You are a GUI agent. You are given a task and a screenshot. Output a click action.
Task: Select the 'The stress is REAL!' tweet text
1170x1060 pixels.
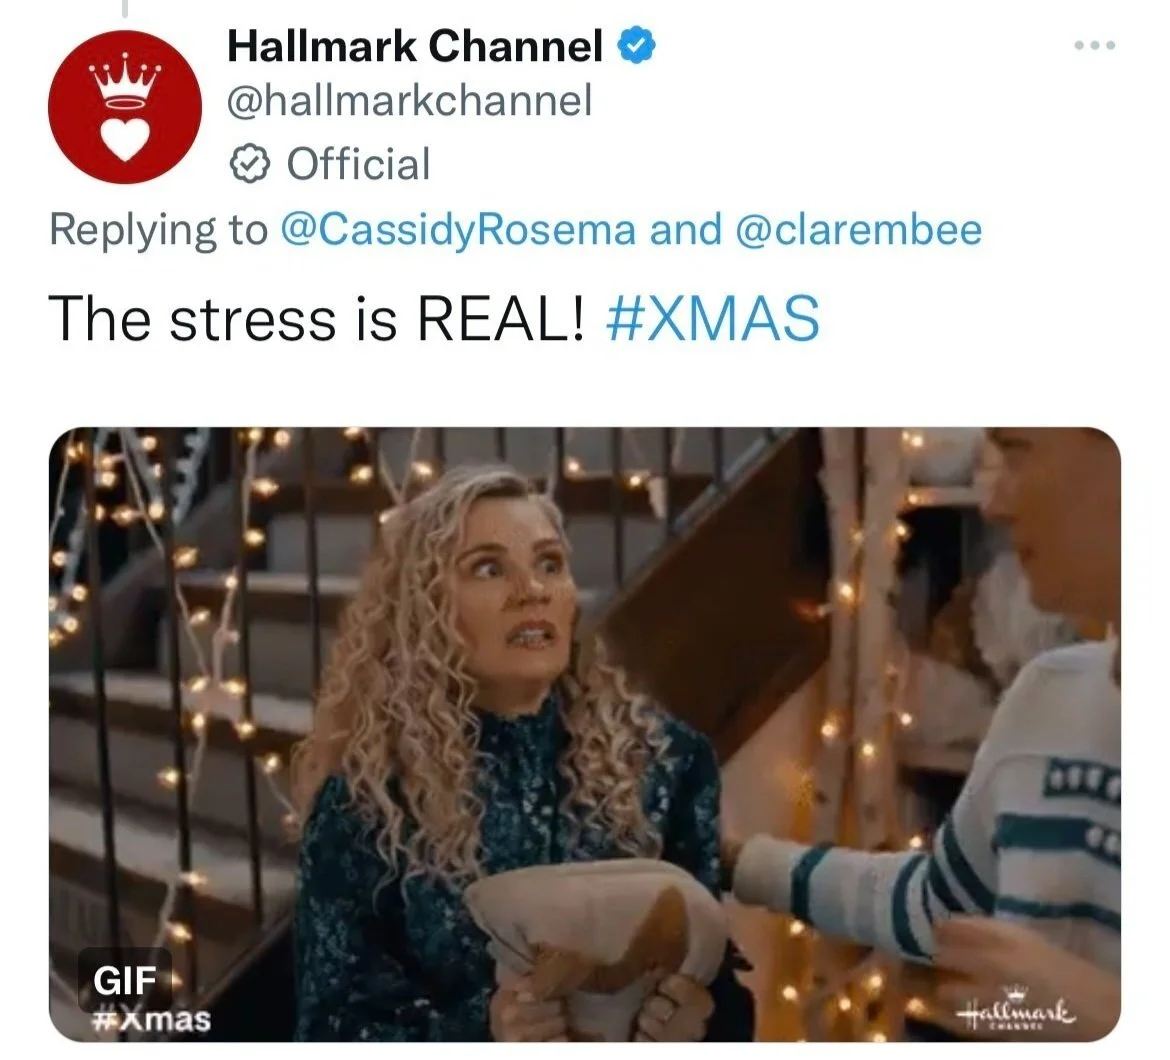[316, 318]
